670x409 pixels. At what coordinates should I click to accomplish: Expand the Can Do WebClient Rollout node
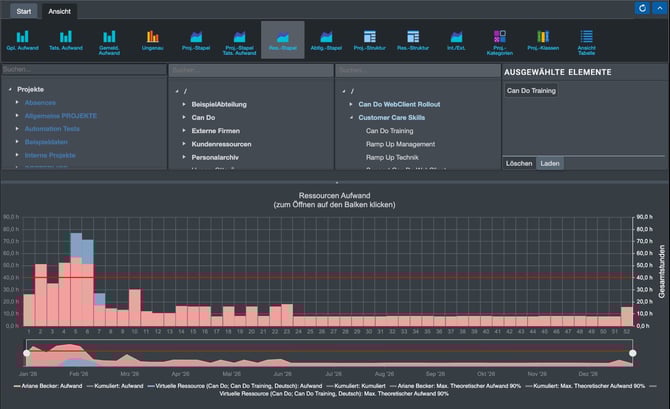click(x=351, y=103)
